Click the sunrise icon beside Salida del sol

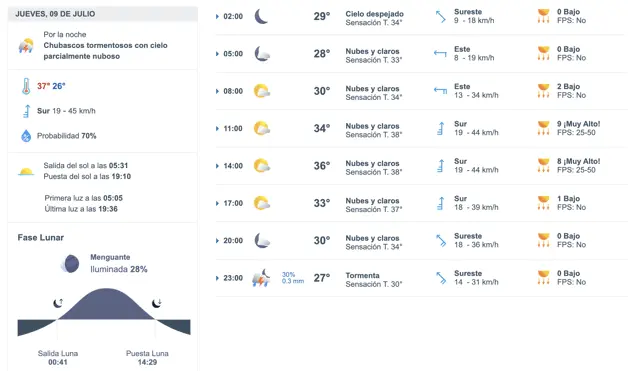pyautogui.click(x=26, y=172)
